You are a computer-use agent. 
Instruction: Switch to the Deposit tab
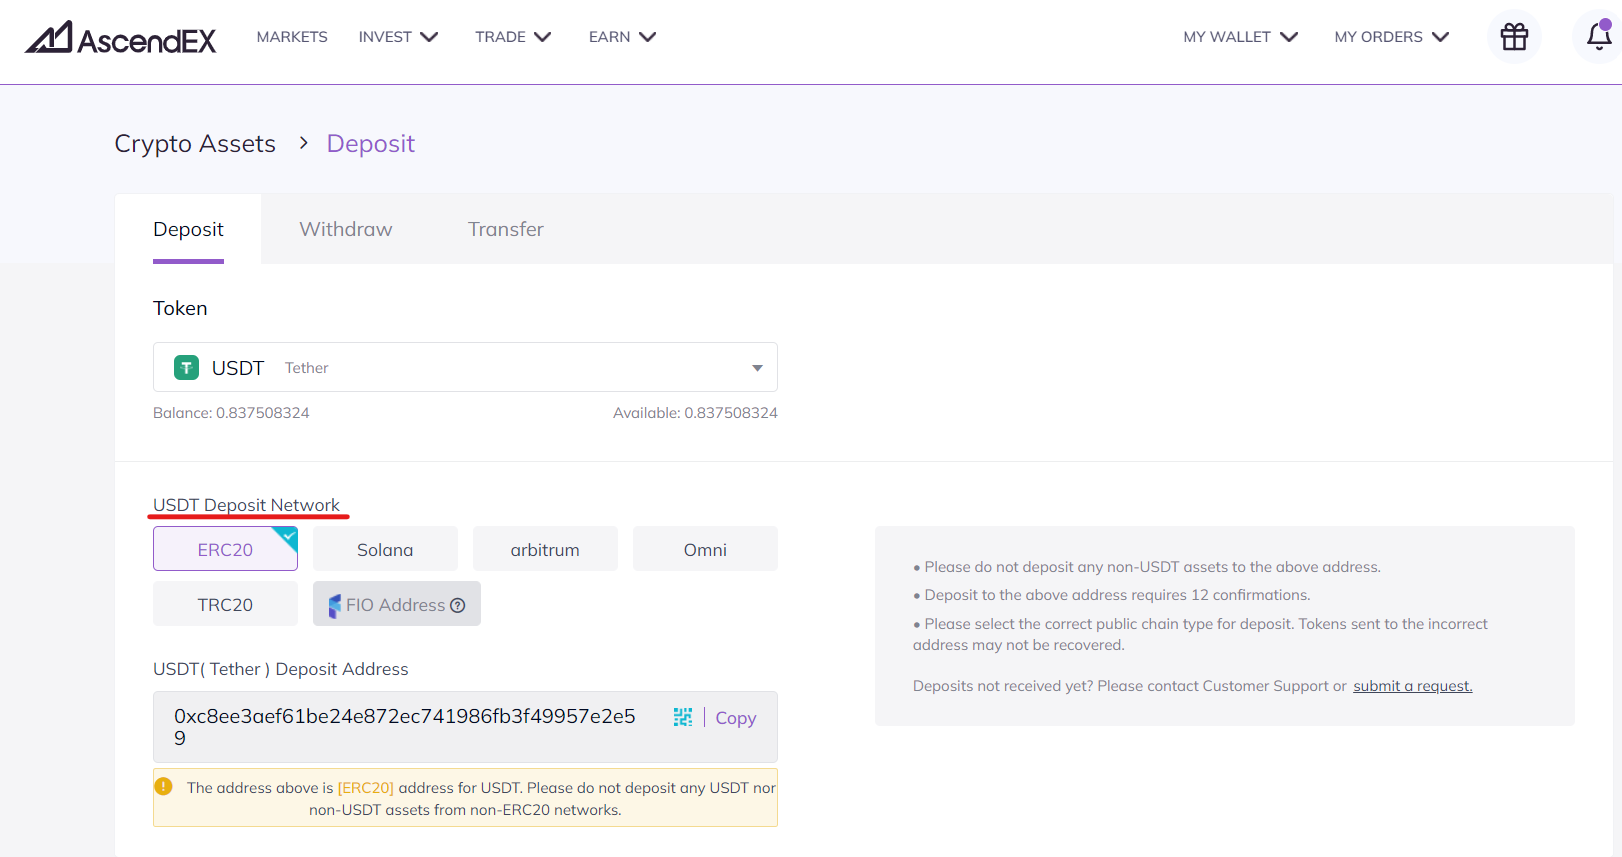[x=188, y=229]
